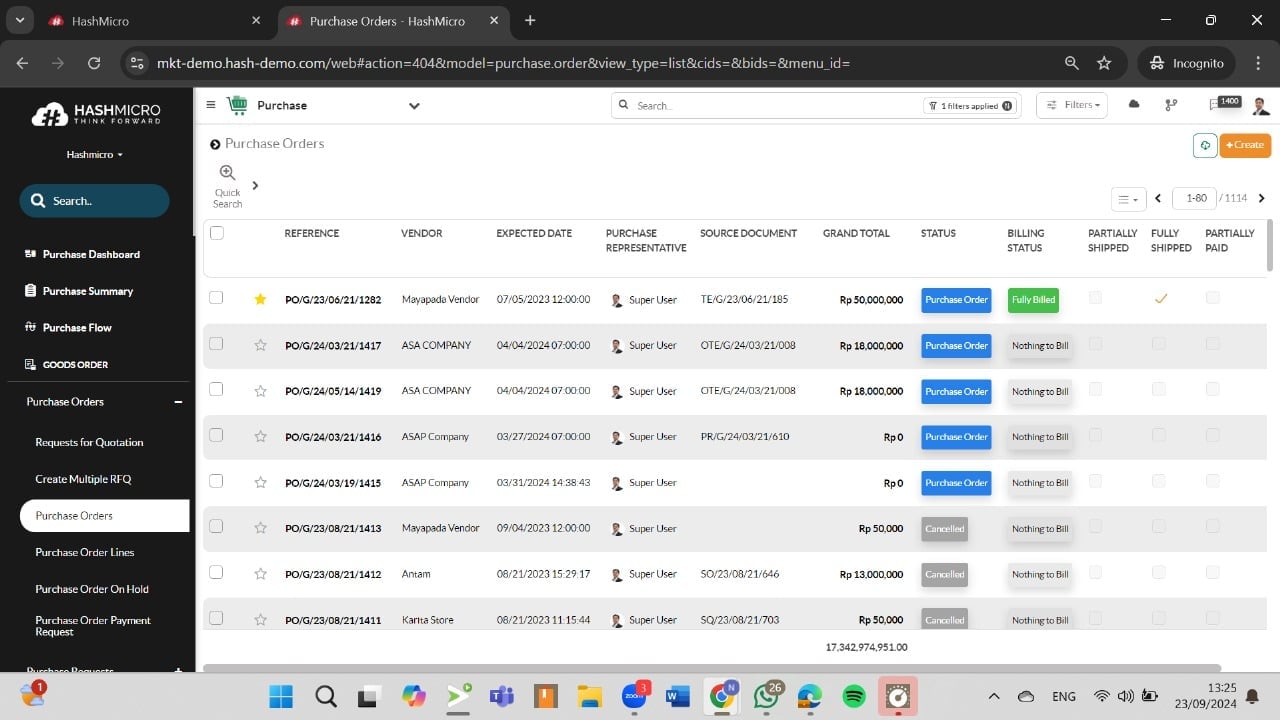Viewport: 1280px width, 720px height.
Task: Click the HashMicro logo in sidebar
Action: click(x=96, y=114)
